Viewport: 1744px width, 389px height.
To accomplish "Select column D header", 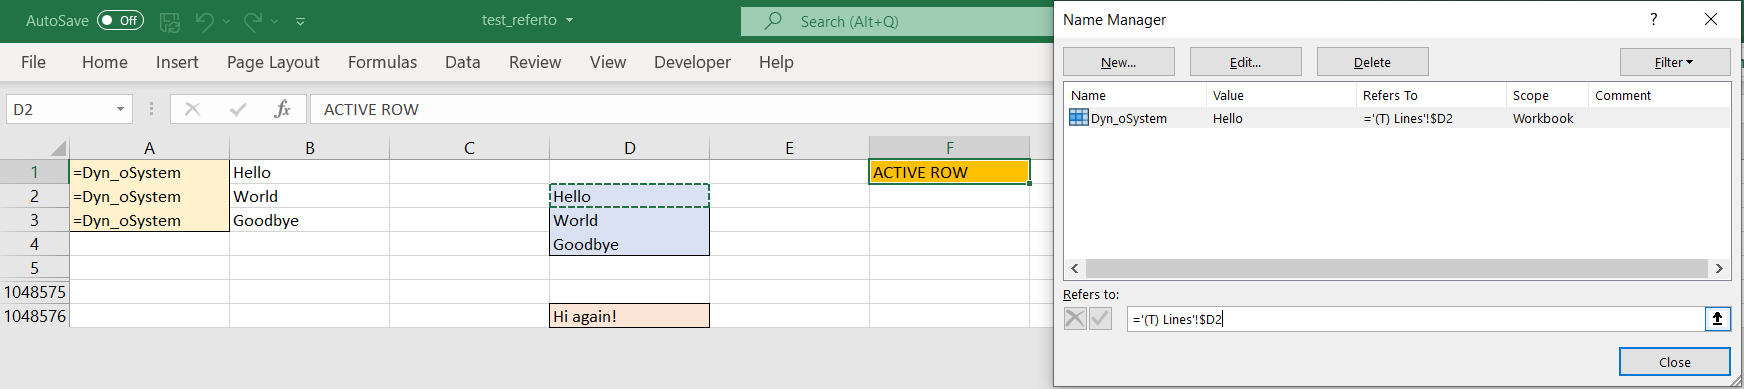I will tap(629, 148).
